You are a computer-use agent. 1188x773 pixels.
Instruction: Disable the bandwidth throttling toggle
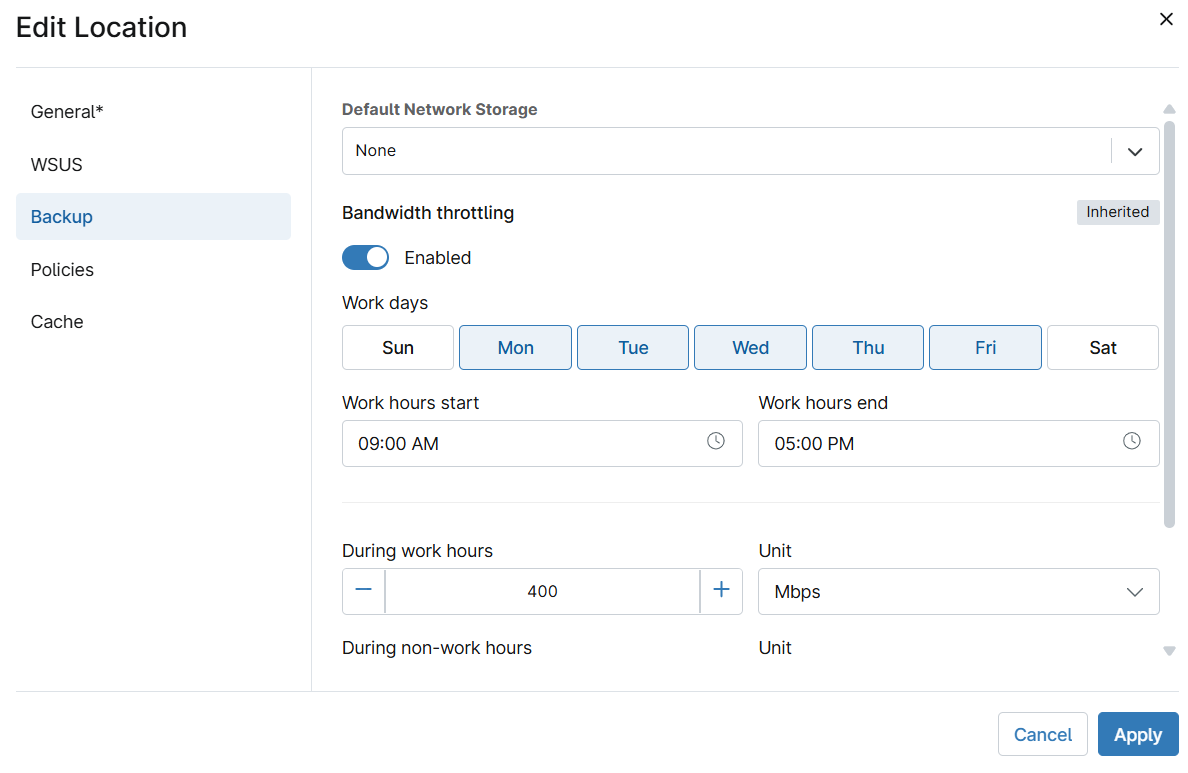click(365, 258)
